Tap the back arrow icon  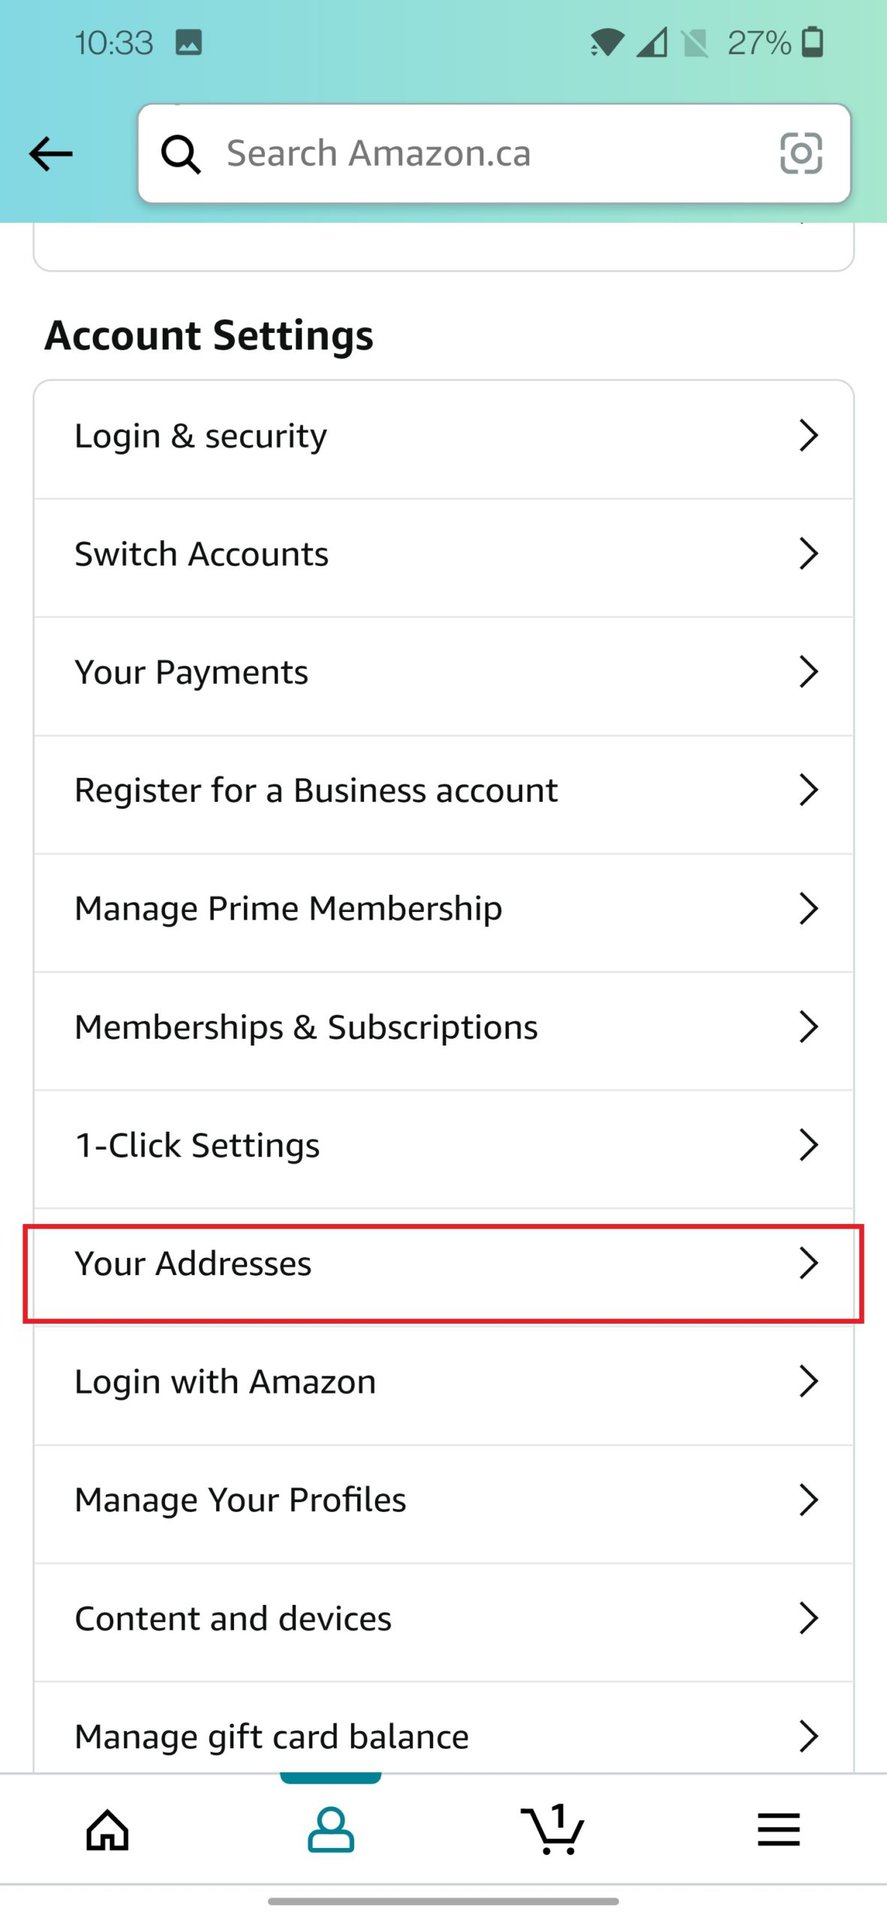(51, 154)
